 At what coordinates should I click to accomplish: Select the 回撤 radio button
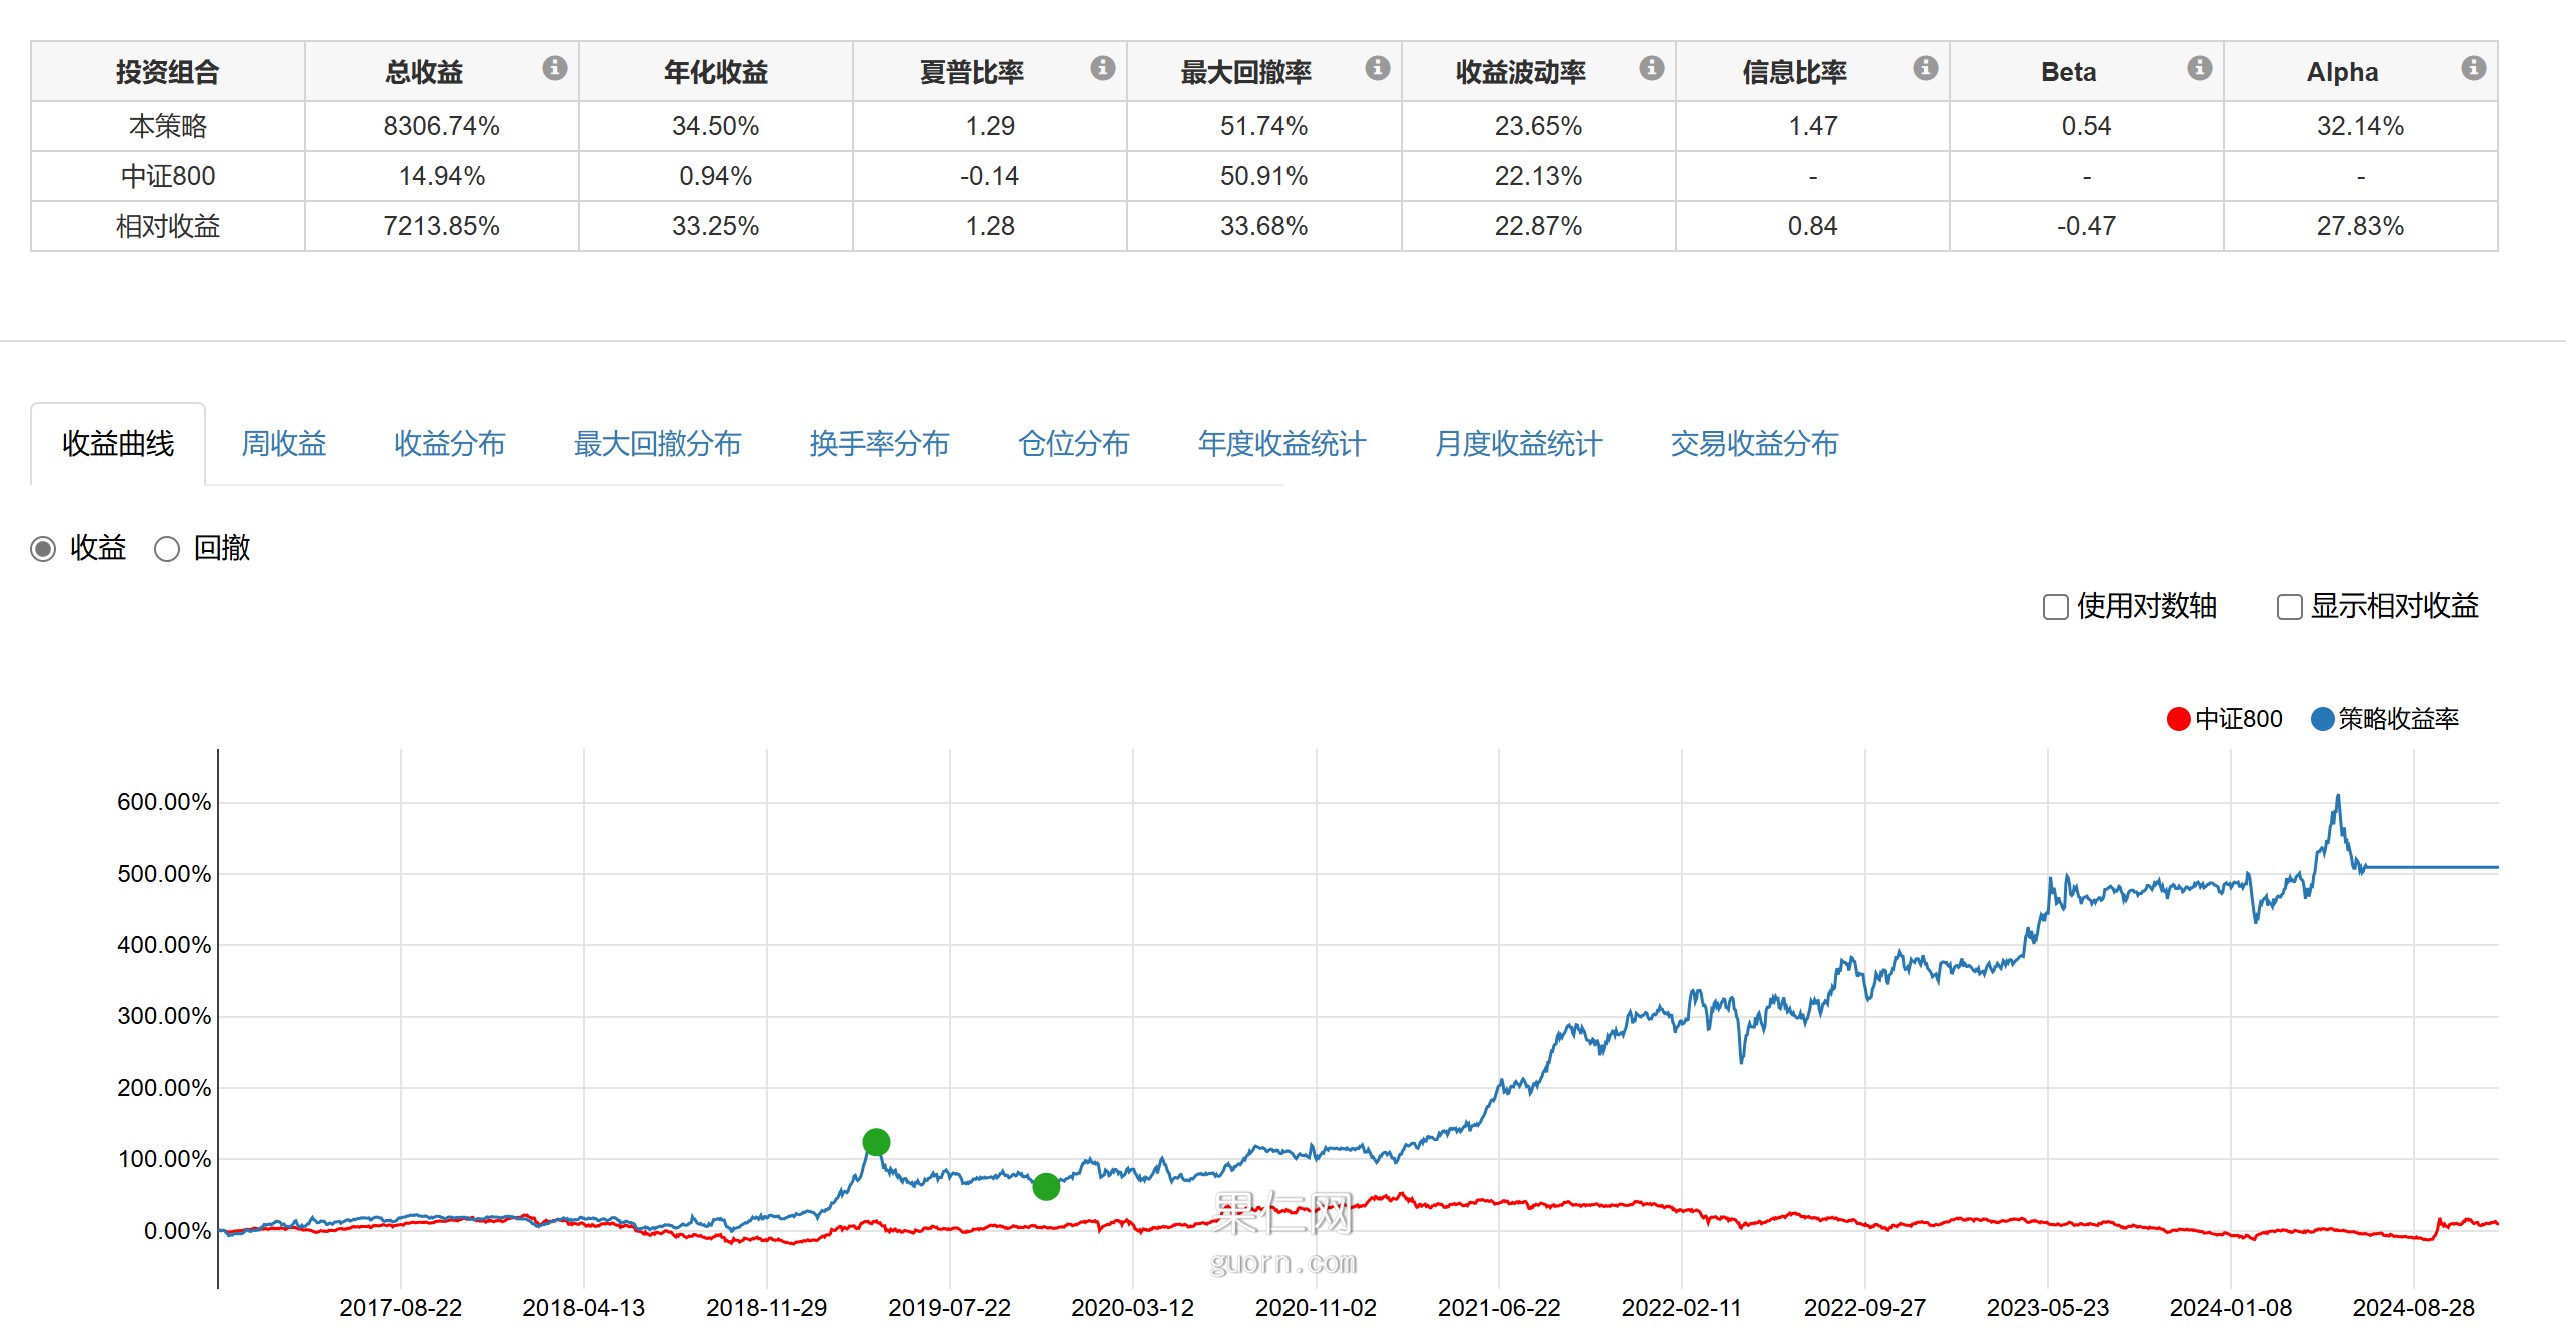[x=167, y=549]
